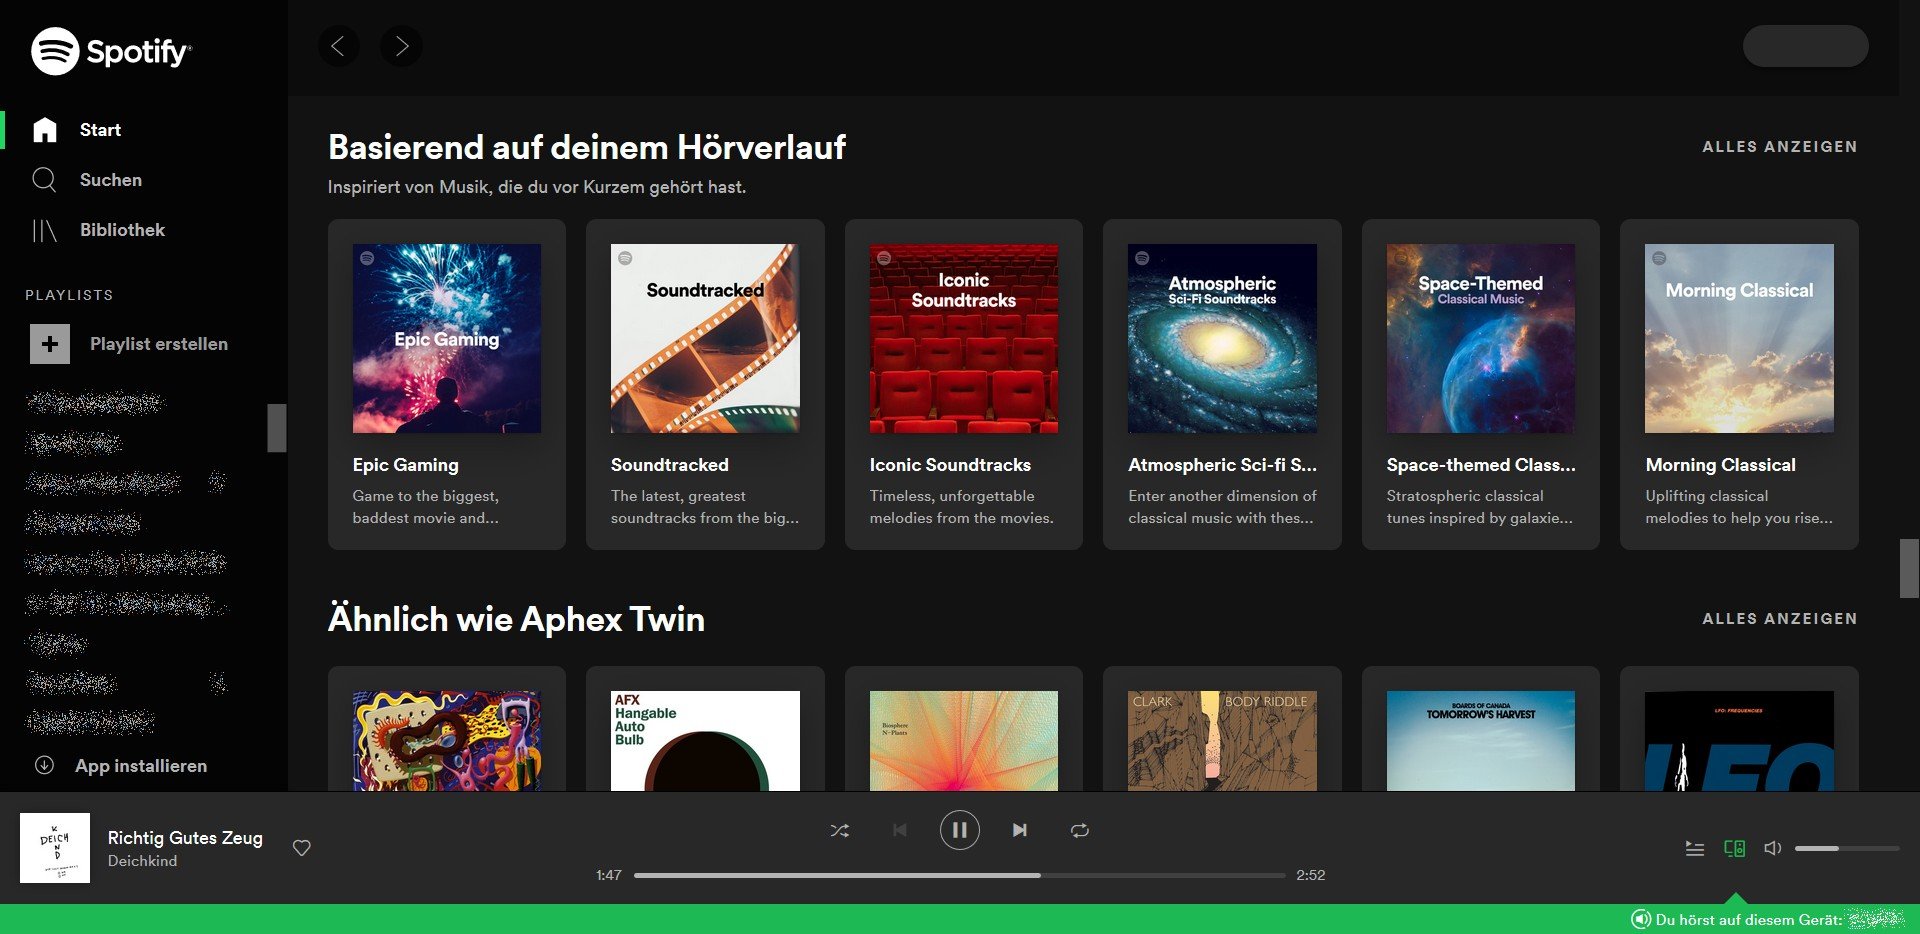This screenshot has width=1920, height=934.
Task: Open the Tomorrow's Harvest album
Action: coord(1481,741)
